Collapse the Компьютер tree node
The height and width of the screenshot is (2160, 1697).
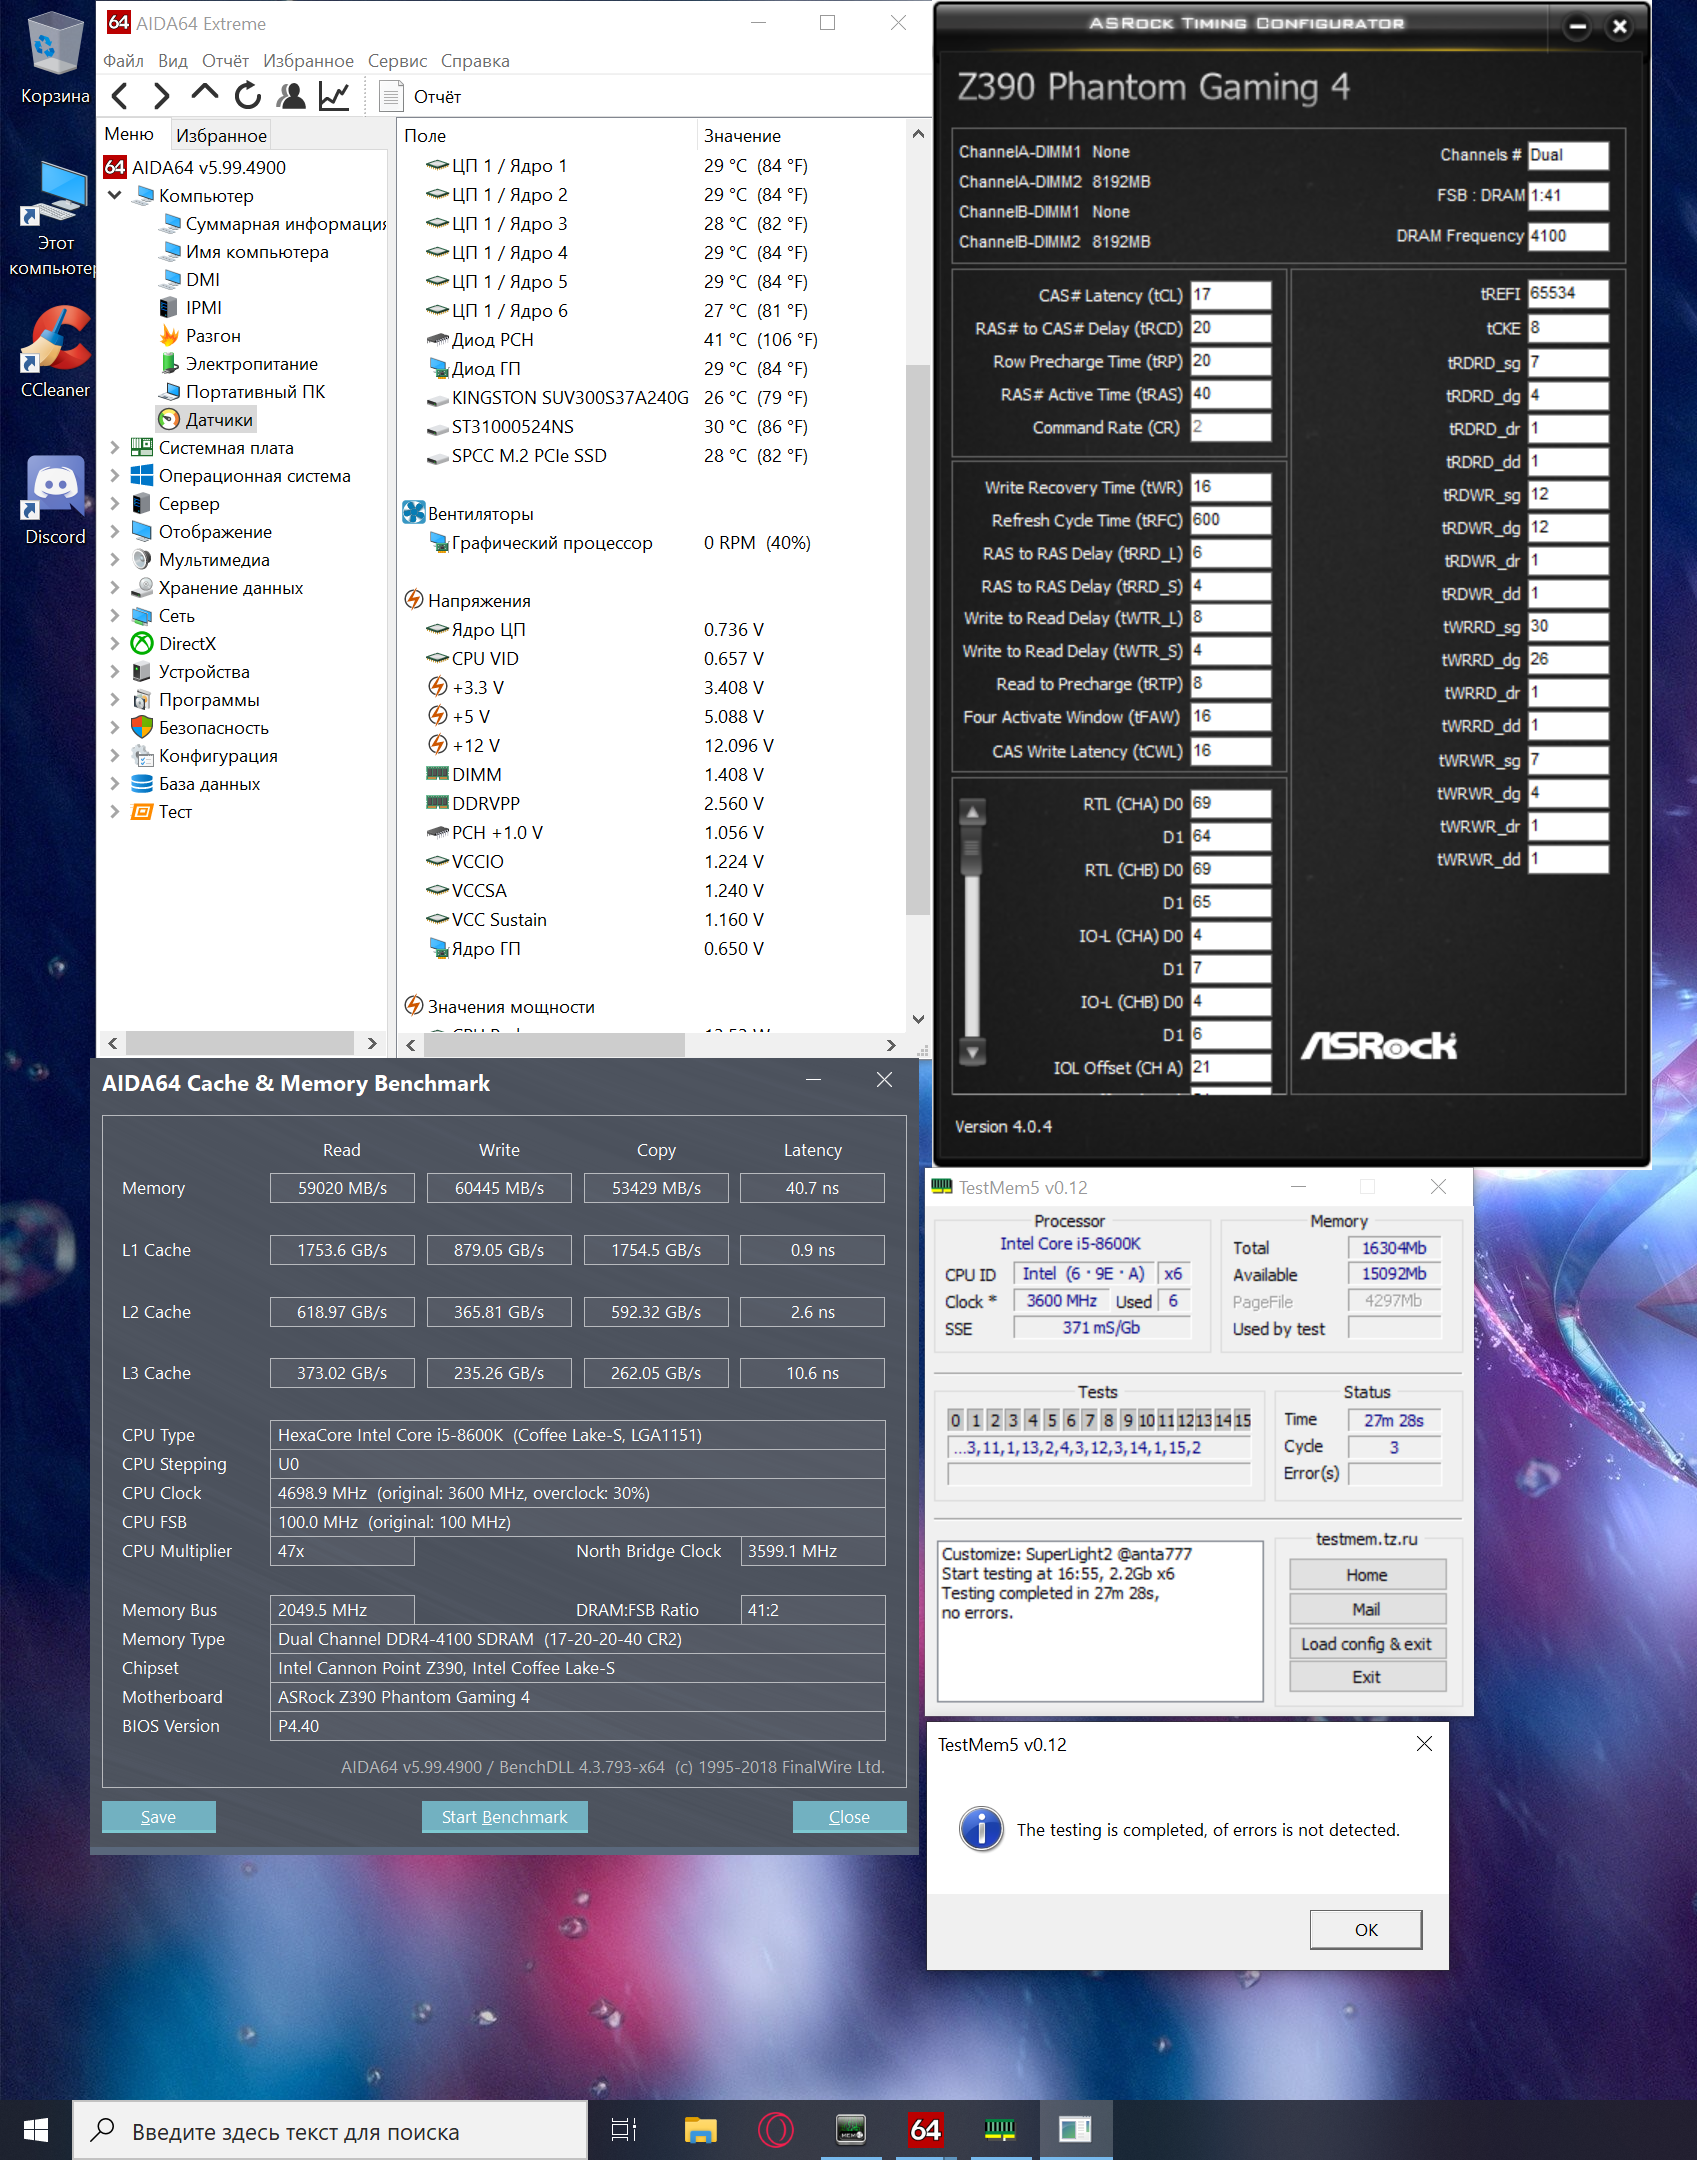pos(115,195)
